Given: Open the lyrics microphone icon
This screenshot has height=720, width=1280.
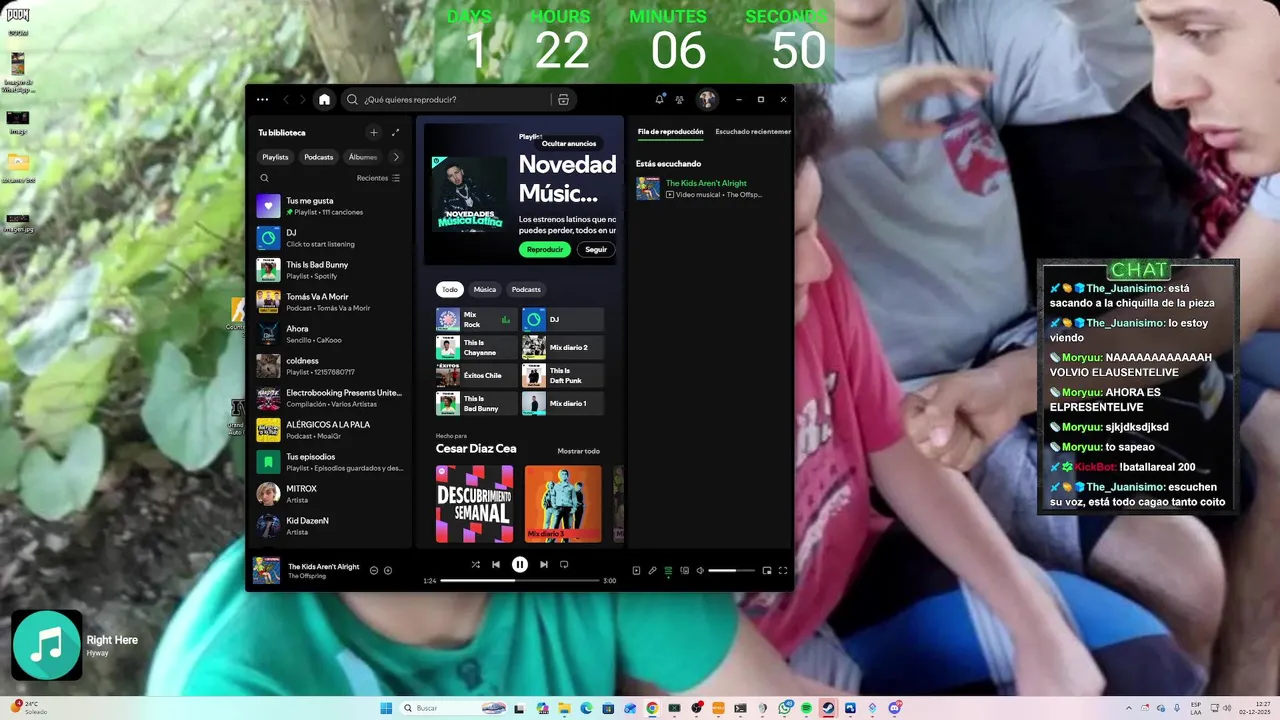Looking at the screenshot, I should click(652, 570).
